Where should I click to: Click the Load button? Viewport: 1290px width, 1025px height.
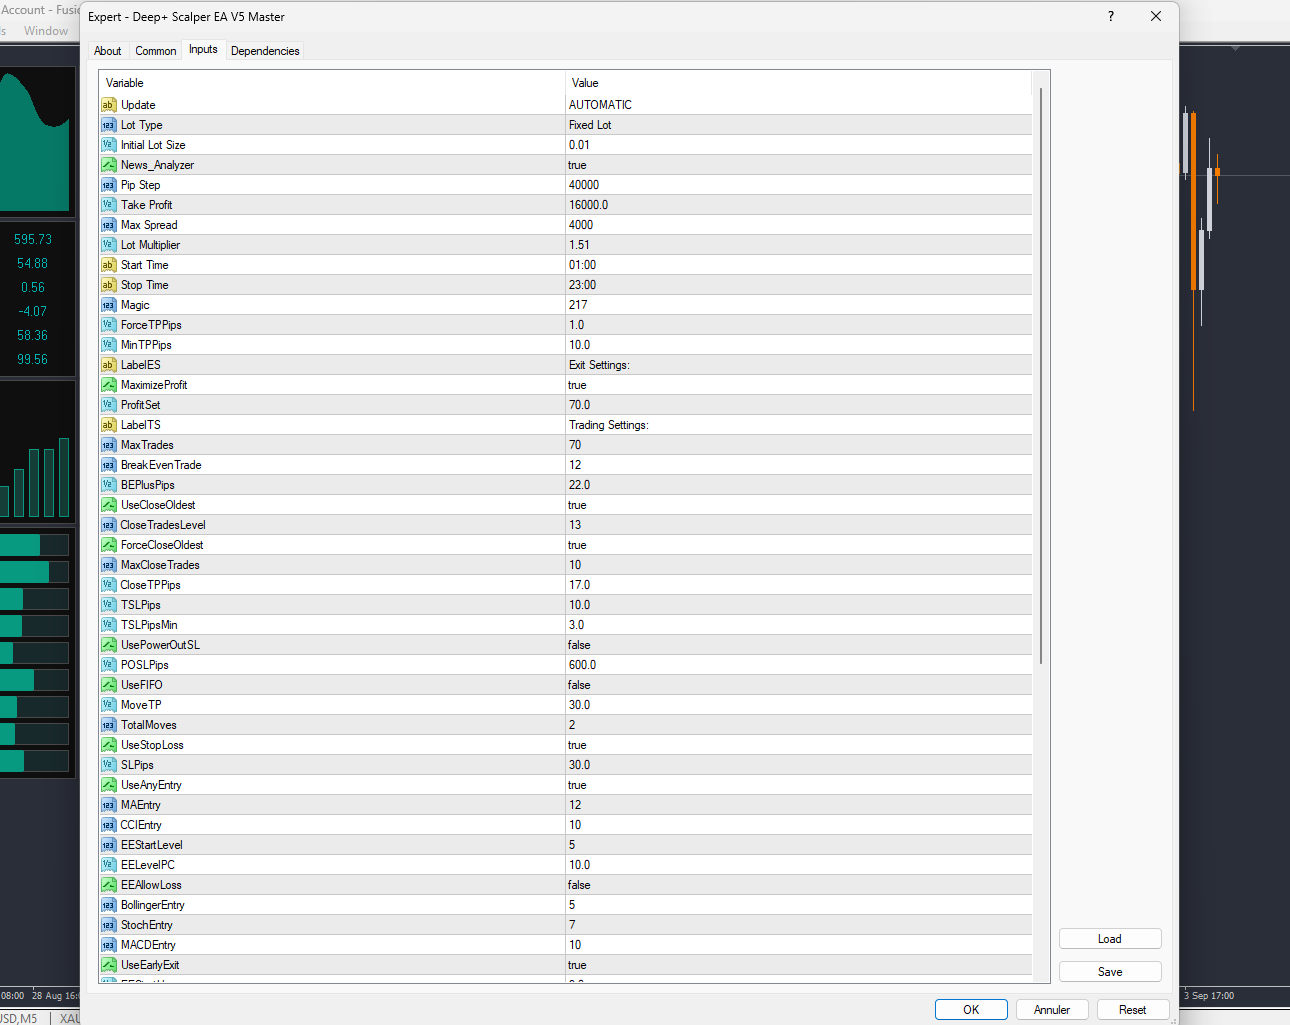coord(1109,939)
